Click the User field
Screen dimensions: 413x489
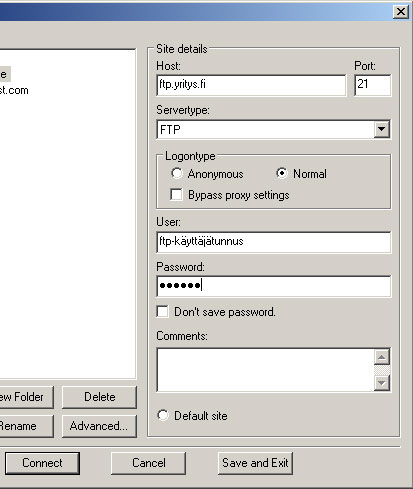coord(273,242)
